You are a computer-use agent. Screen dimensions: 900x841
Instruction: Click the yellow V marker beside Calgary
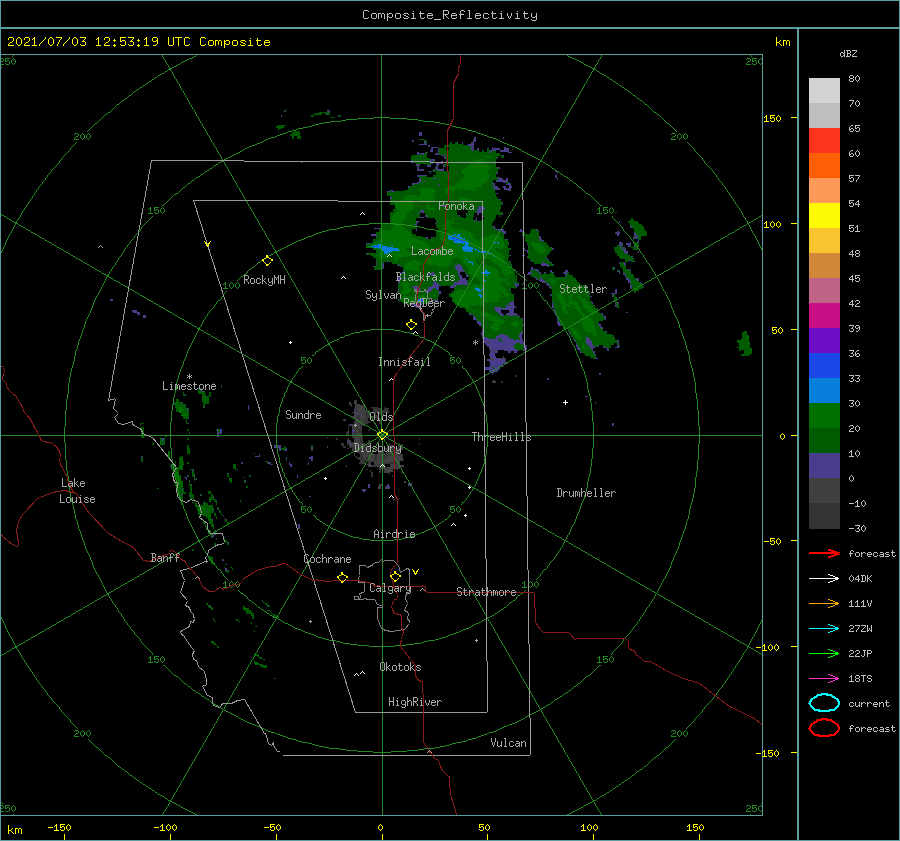pyautogui.click(x=416, y=572)
